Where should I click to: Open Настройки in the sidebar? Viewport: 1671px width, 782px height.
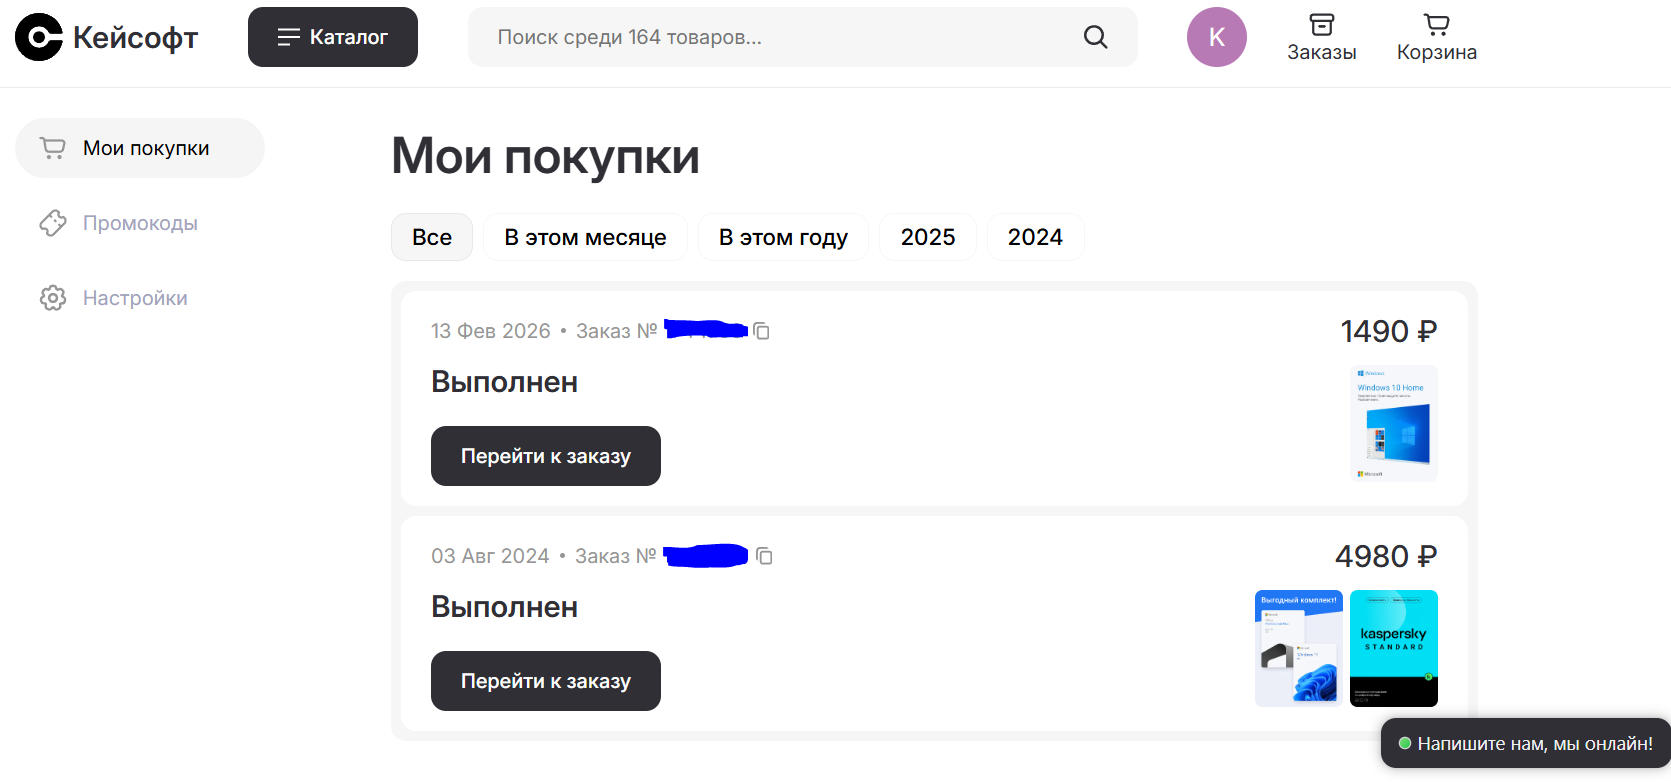pos(135,298)
